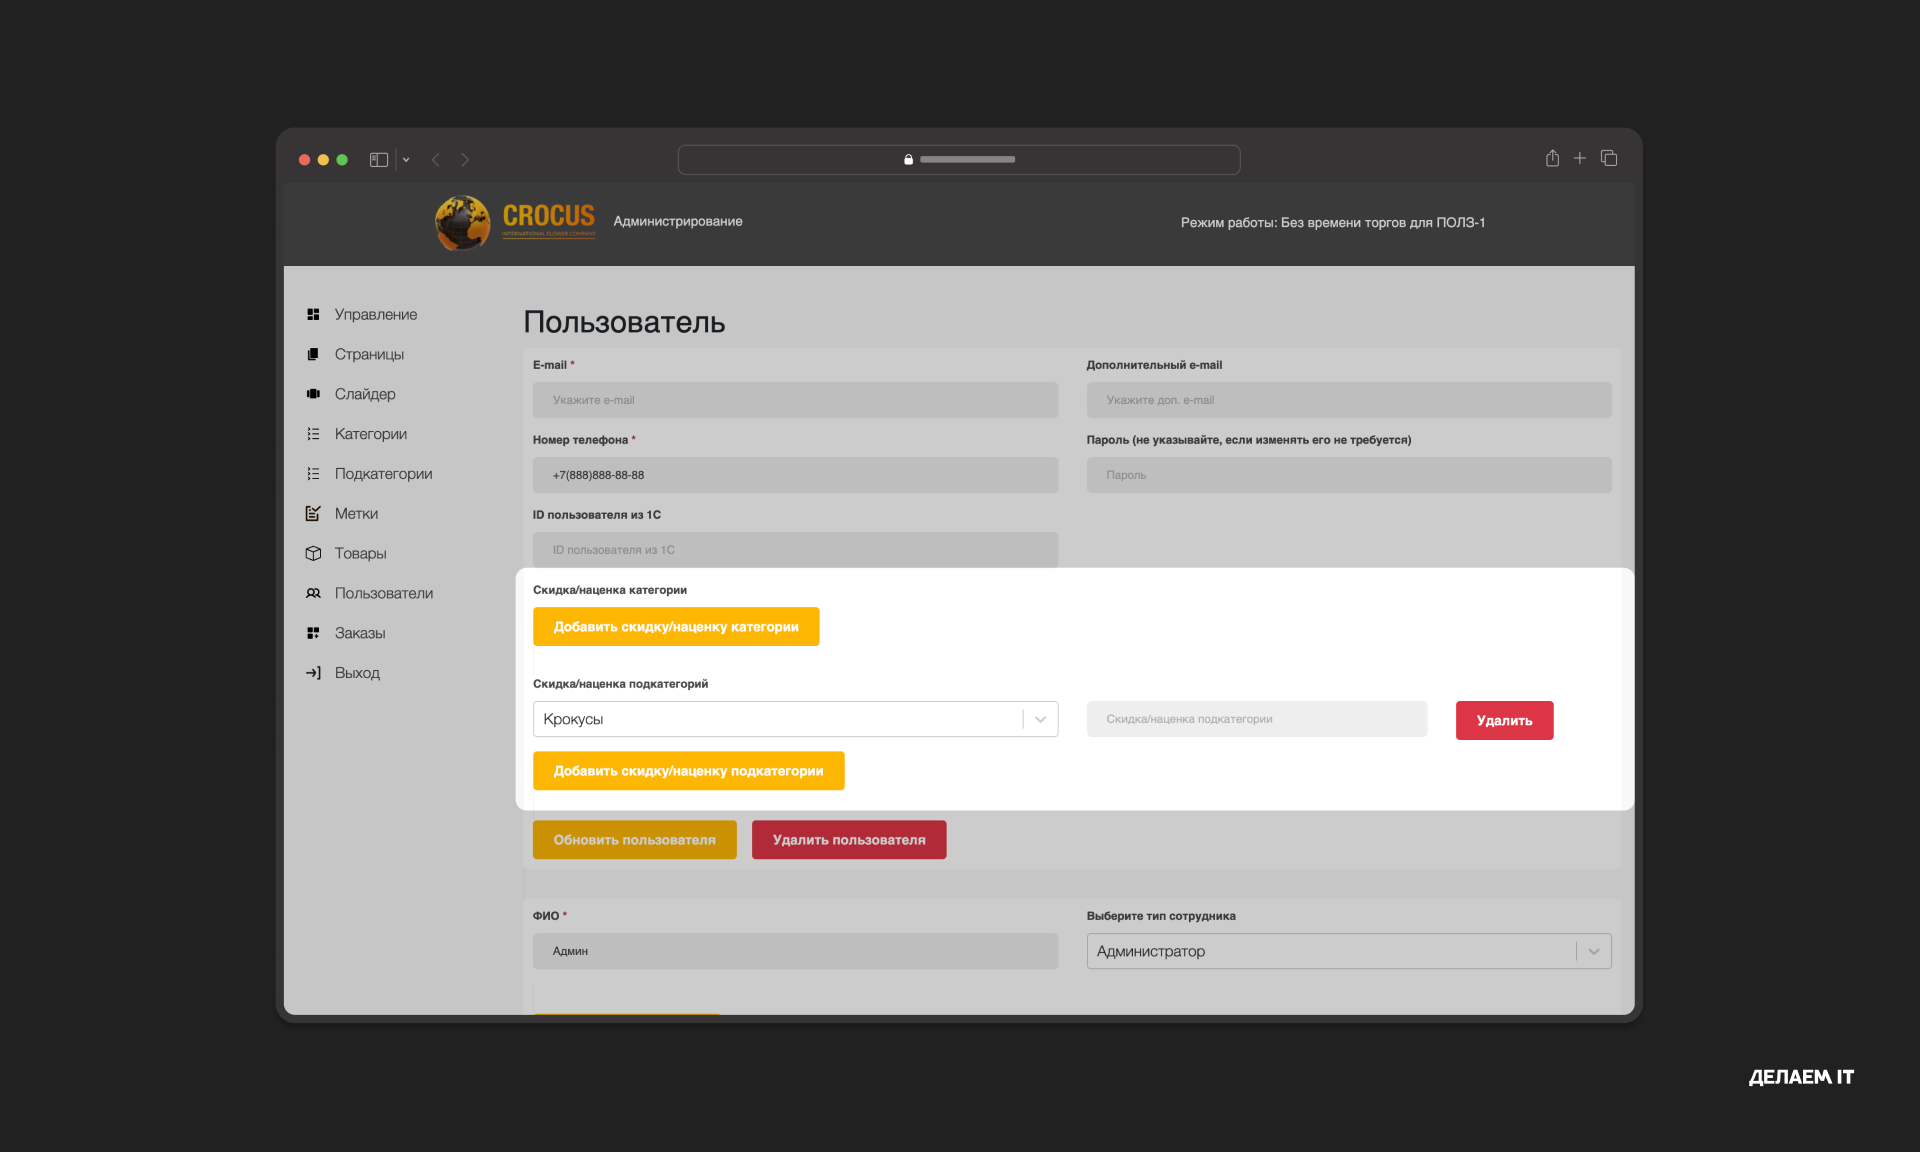Open the Крокусы subcategory dropdown
This screenshot has width=1920, height=1152.
click(x=795, y=719)
